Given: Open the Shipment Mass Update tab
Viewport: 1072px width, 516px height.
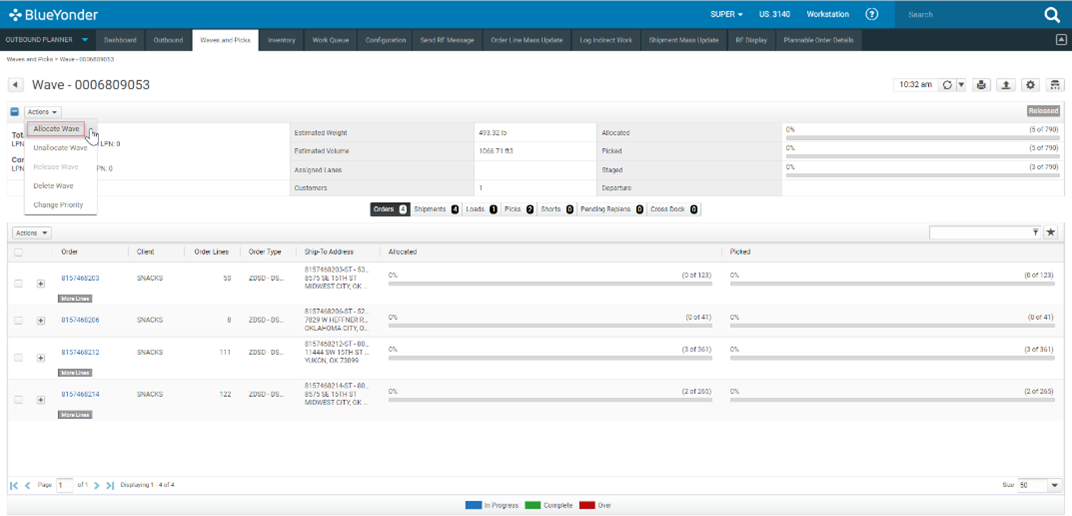Looking at the screenshot, I should (684, 40).
